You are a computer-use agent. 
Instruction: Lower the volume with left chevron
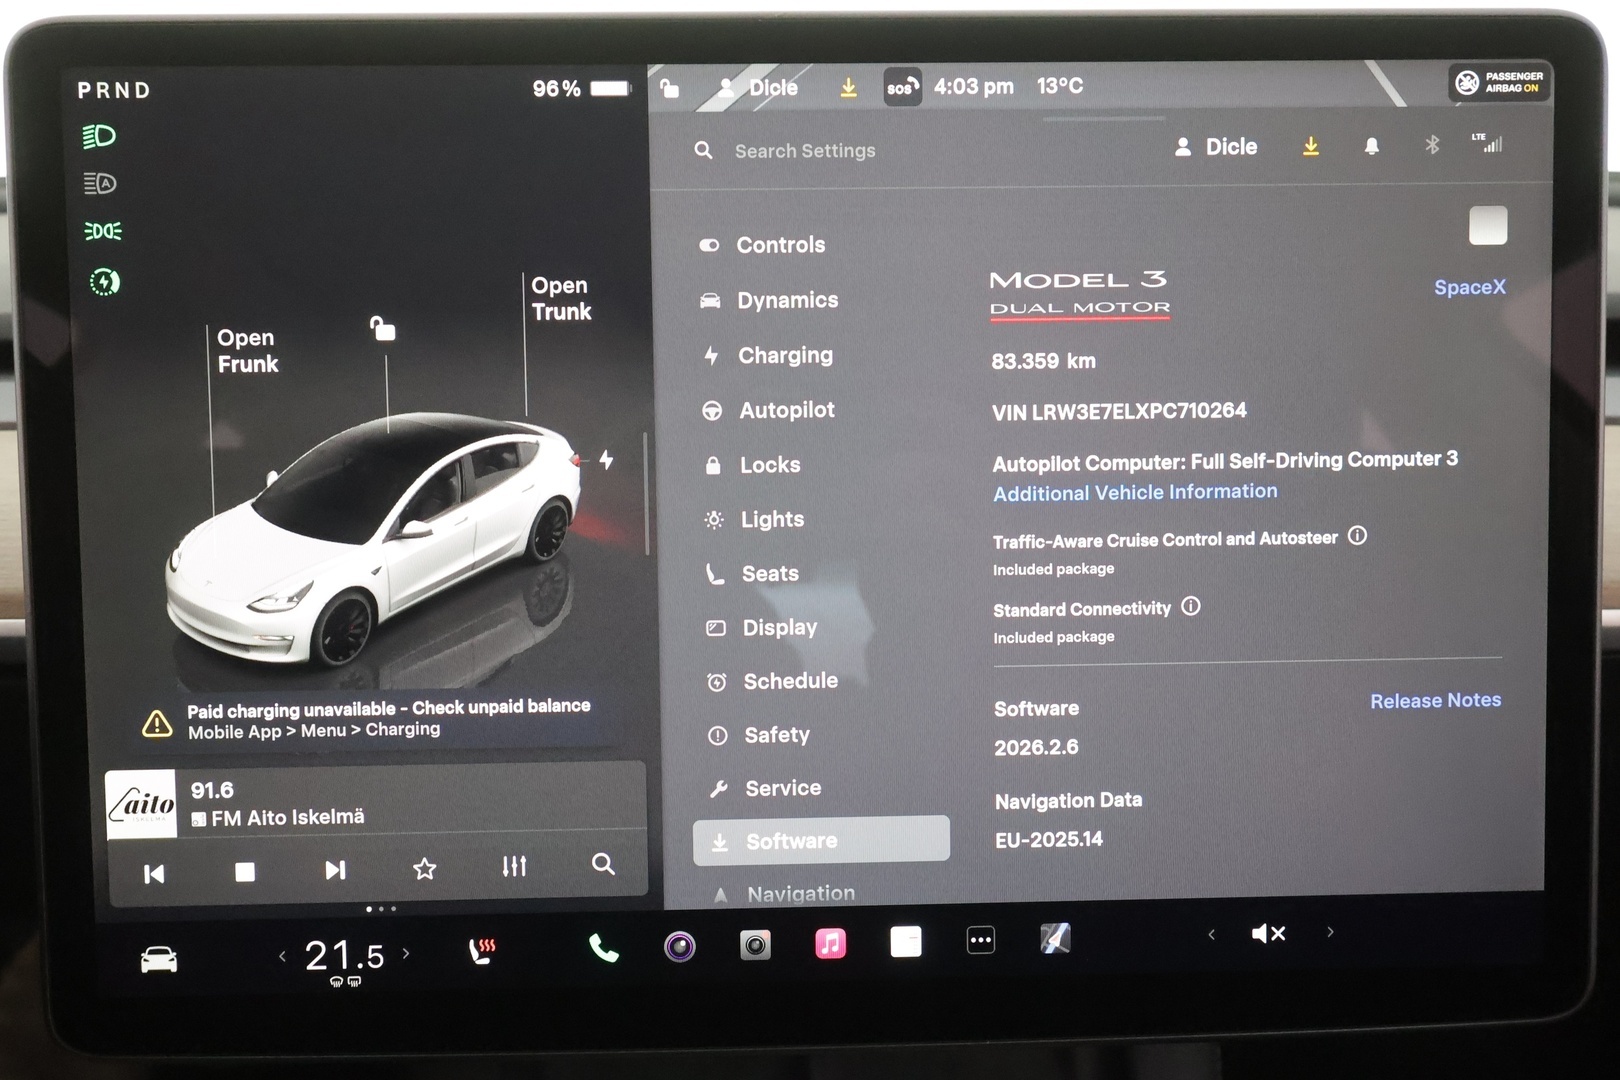pos(1211,934)
